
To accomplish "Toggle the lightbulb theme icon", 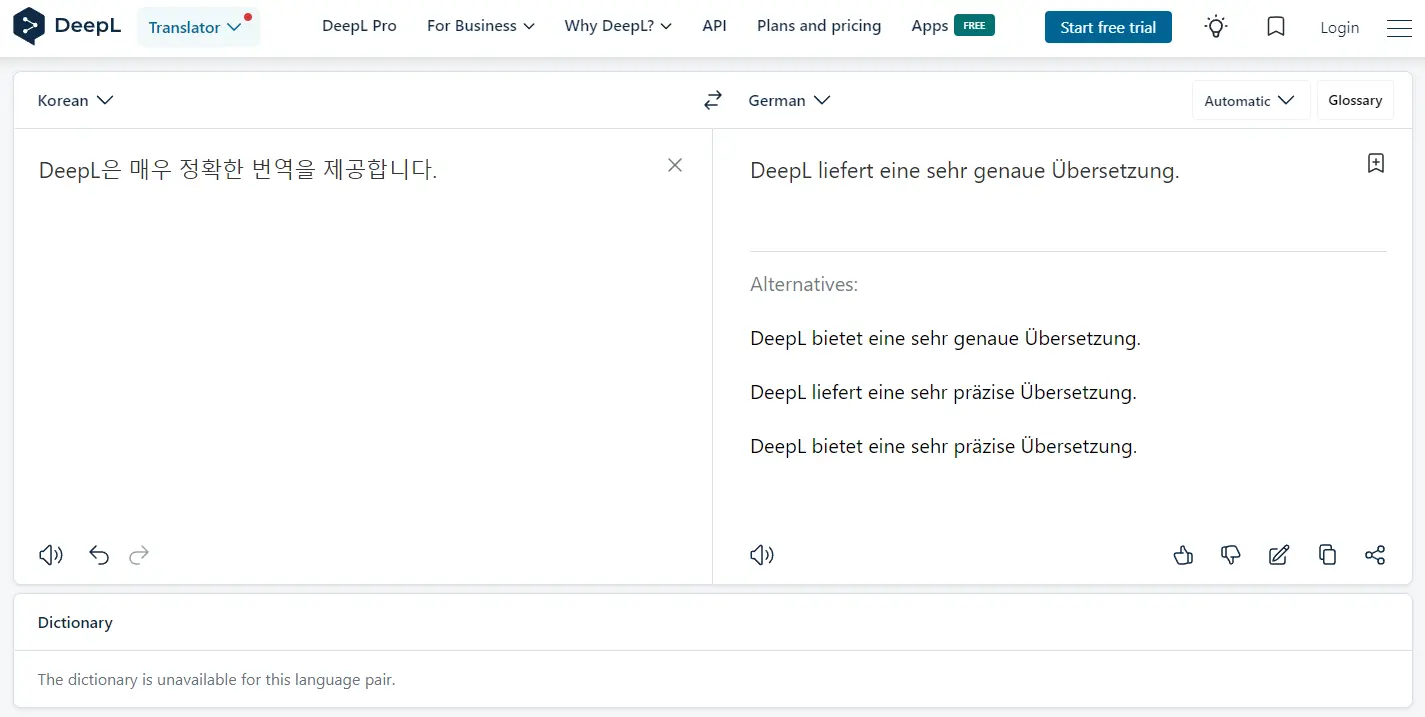I will (x=1216, y=27).
